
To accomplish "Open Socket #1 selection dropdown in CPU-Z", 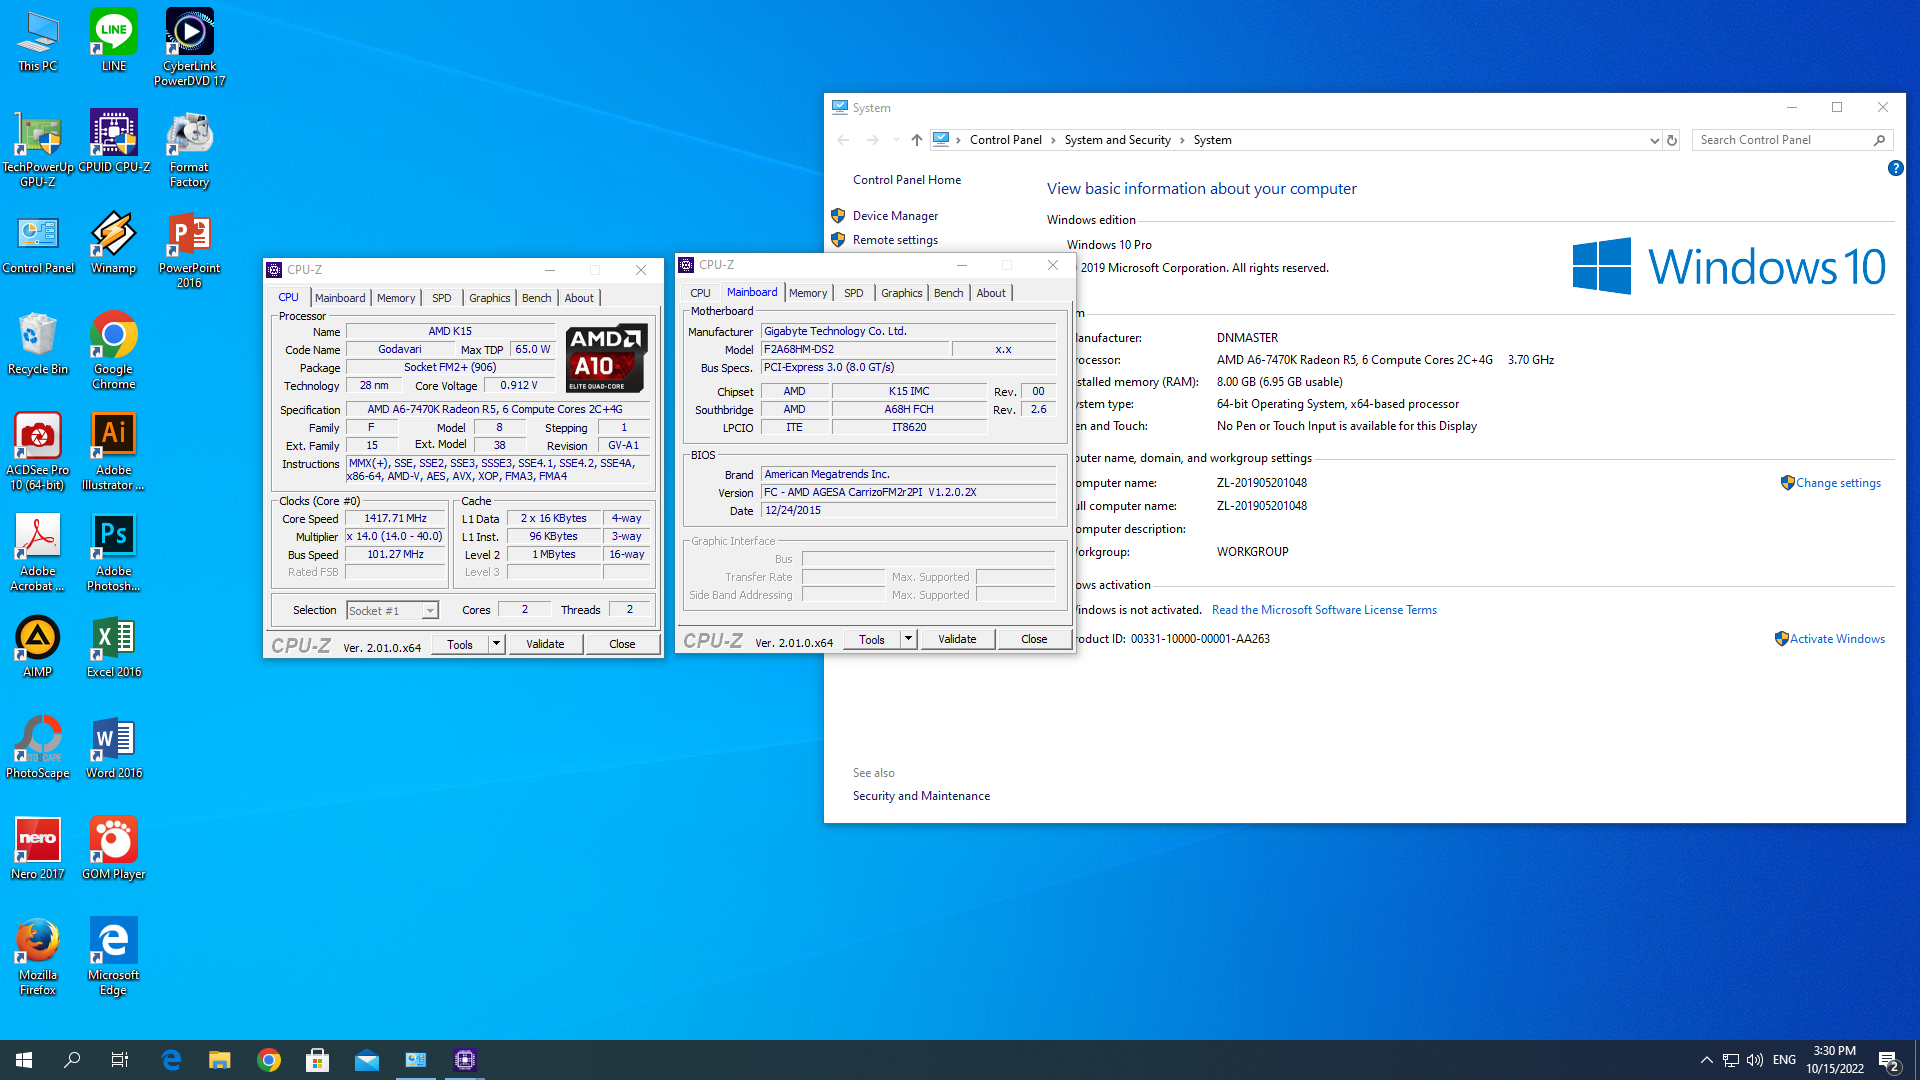I will pyautogui.click(x=392, y=610).
